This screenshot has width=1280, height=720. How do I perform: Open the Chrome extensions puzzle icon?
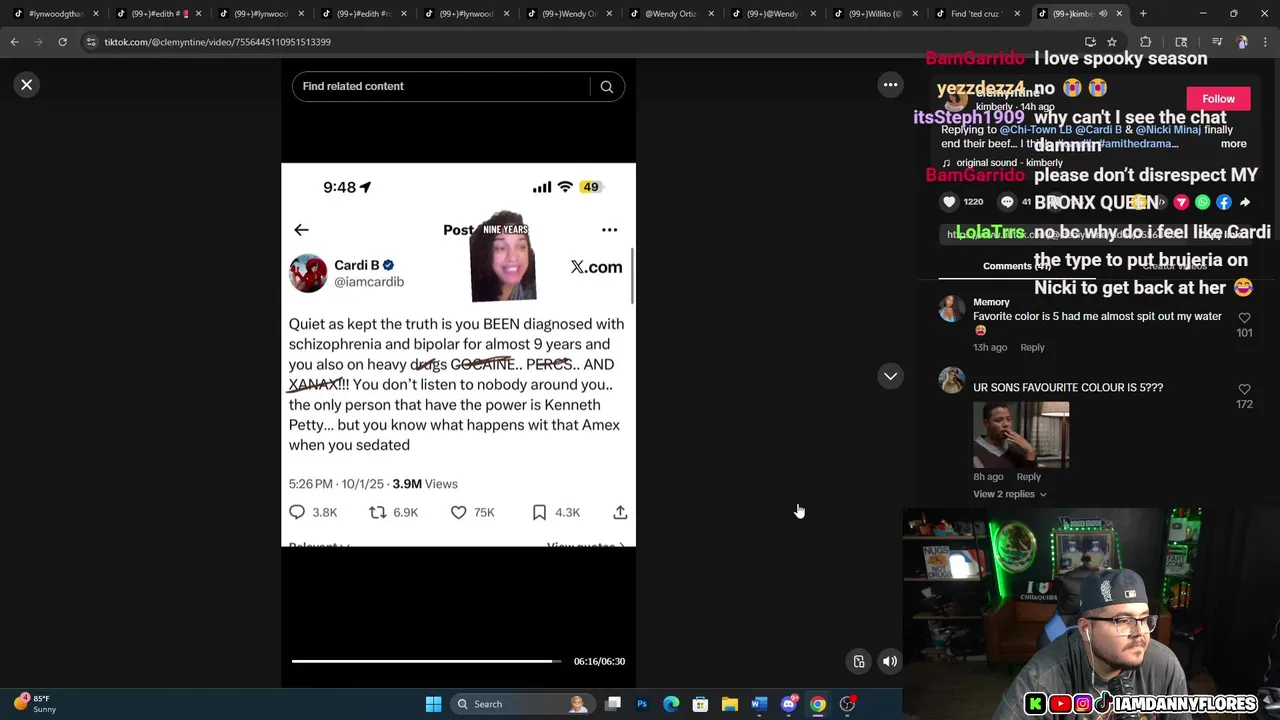point(1146,42)
